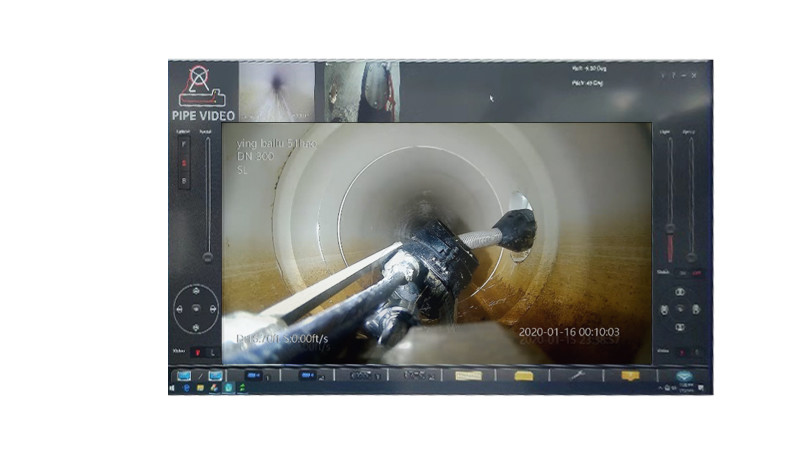Click up arrow on left crawler direction pad
This screenshot has width=800, height=450.
(x=196, y=291)
